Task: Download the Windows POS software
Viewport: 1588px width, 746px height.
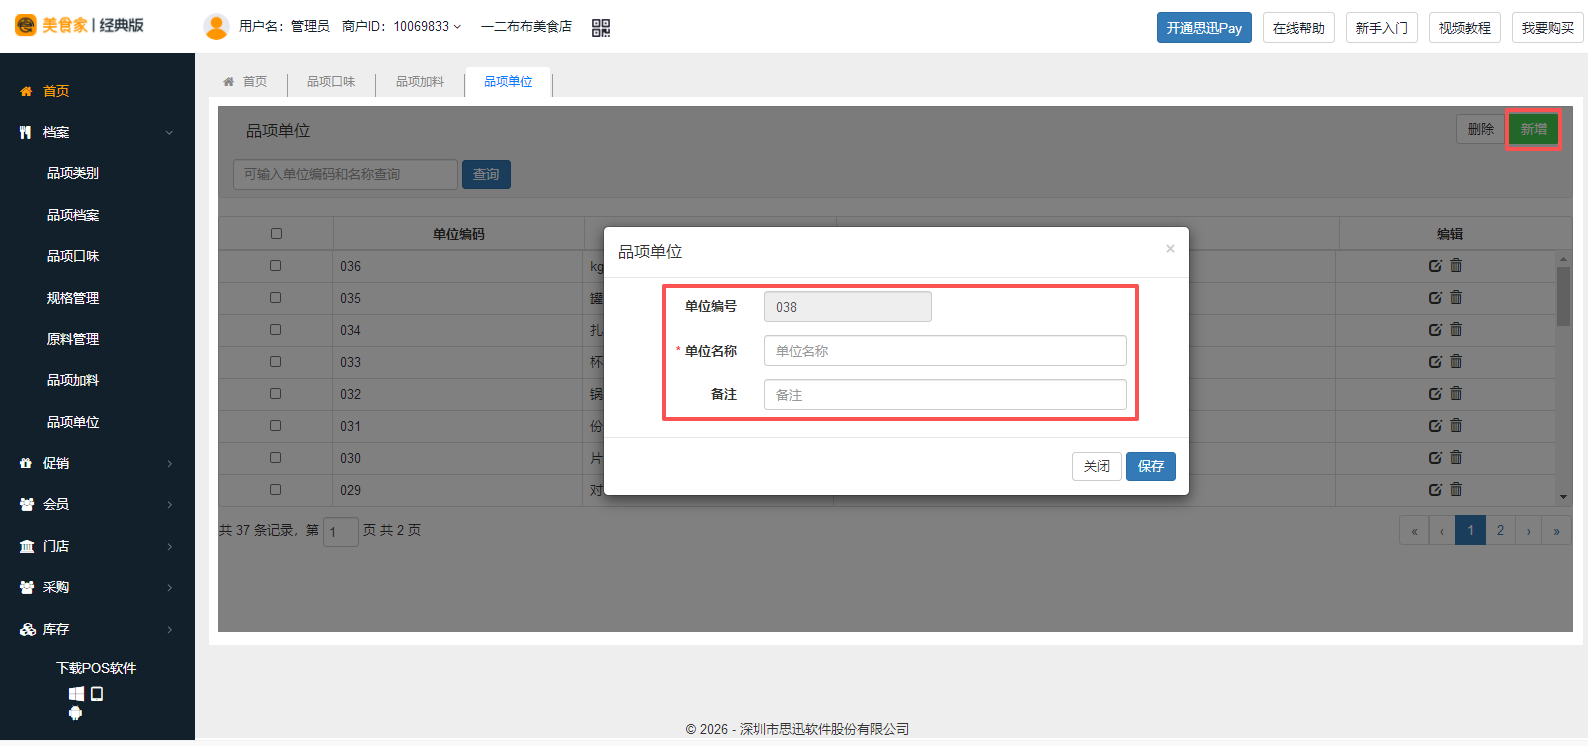Action: (x=76, y=693)
